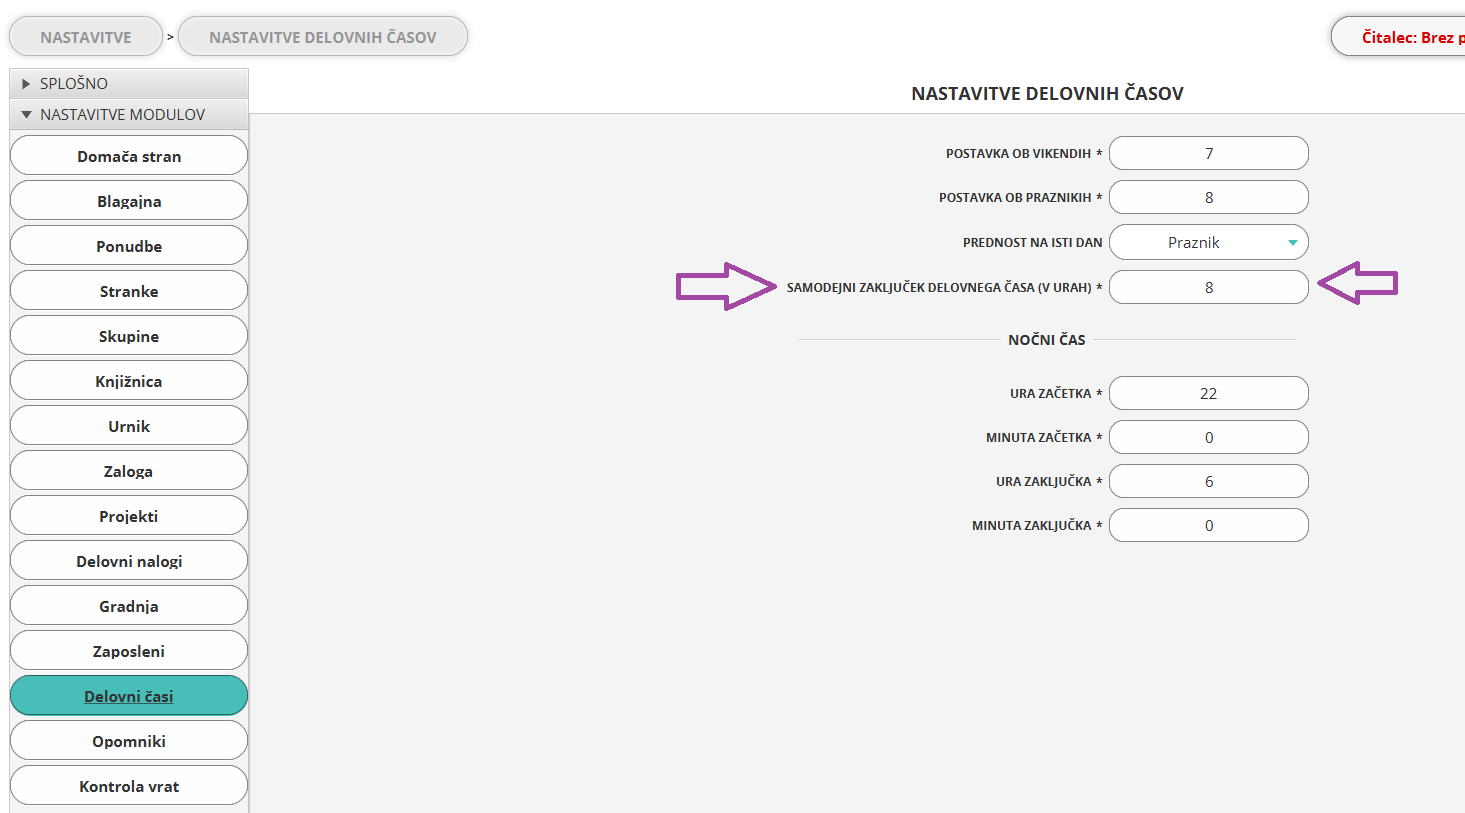The height and width of the screenshot is (813, 1465).
Task: Collapse the NASTAVITVE MODULOV section
Action: (129, 115)
